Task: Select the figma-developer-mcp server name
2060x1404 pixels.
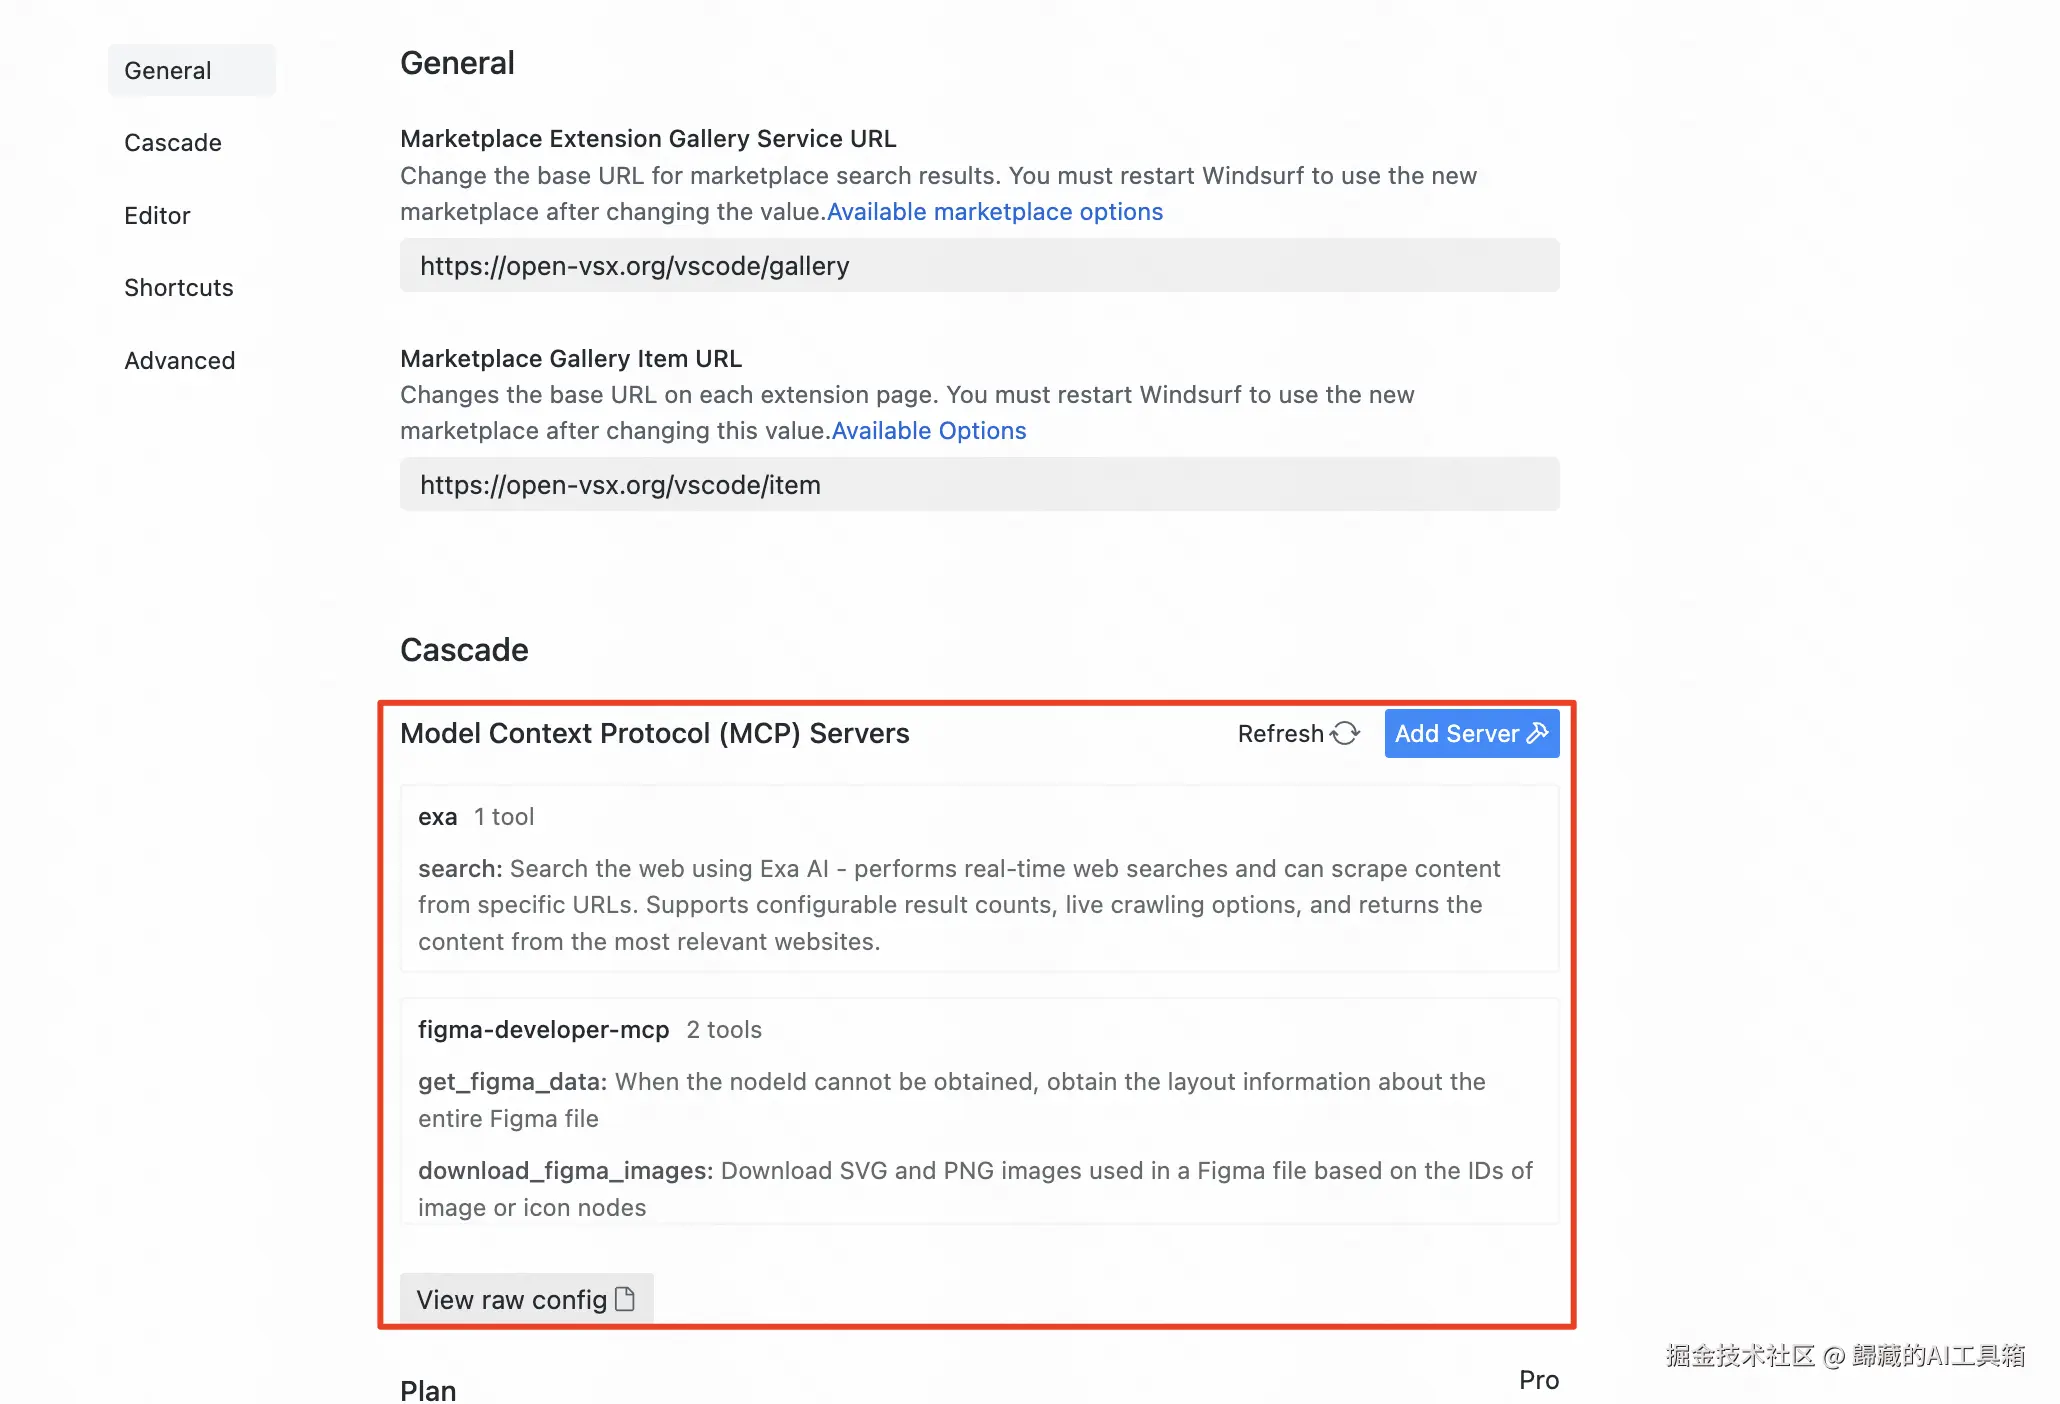Action: coord(543,1030)
